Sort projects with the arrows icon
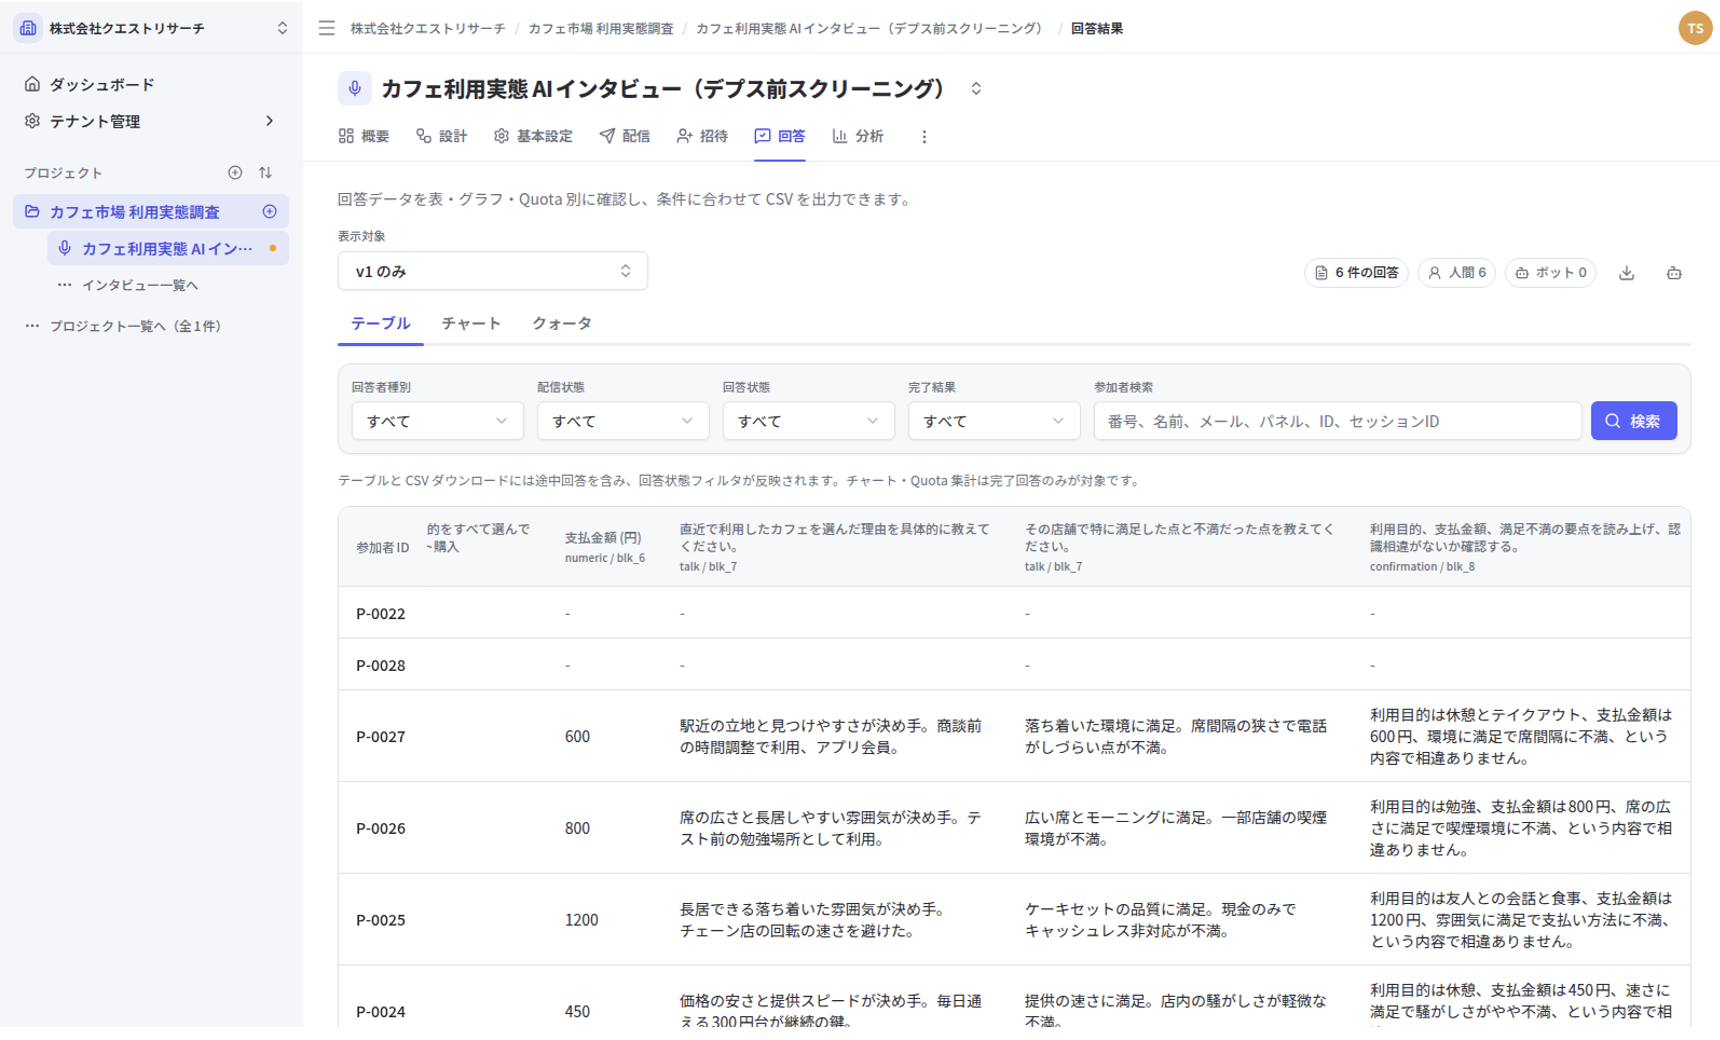This screenshot has height=1040, width=1720. click(265, 172)
